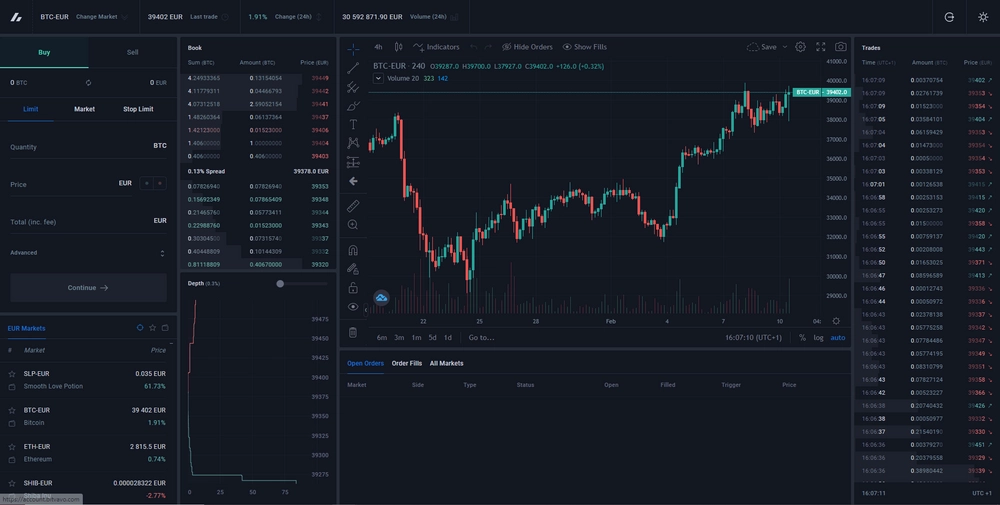This screenshot has height=505, width=1000.
Task: Show starred markets in EUR Markets header
Action: 152,328
